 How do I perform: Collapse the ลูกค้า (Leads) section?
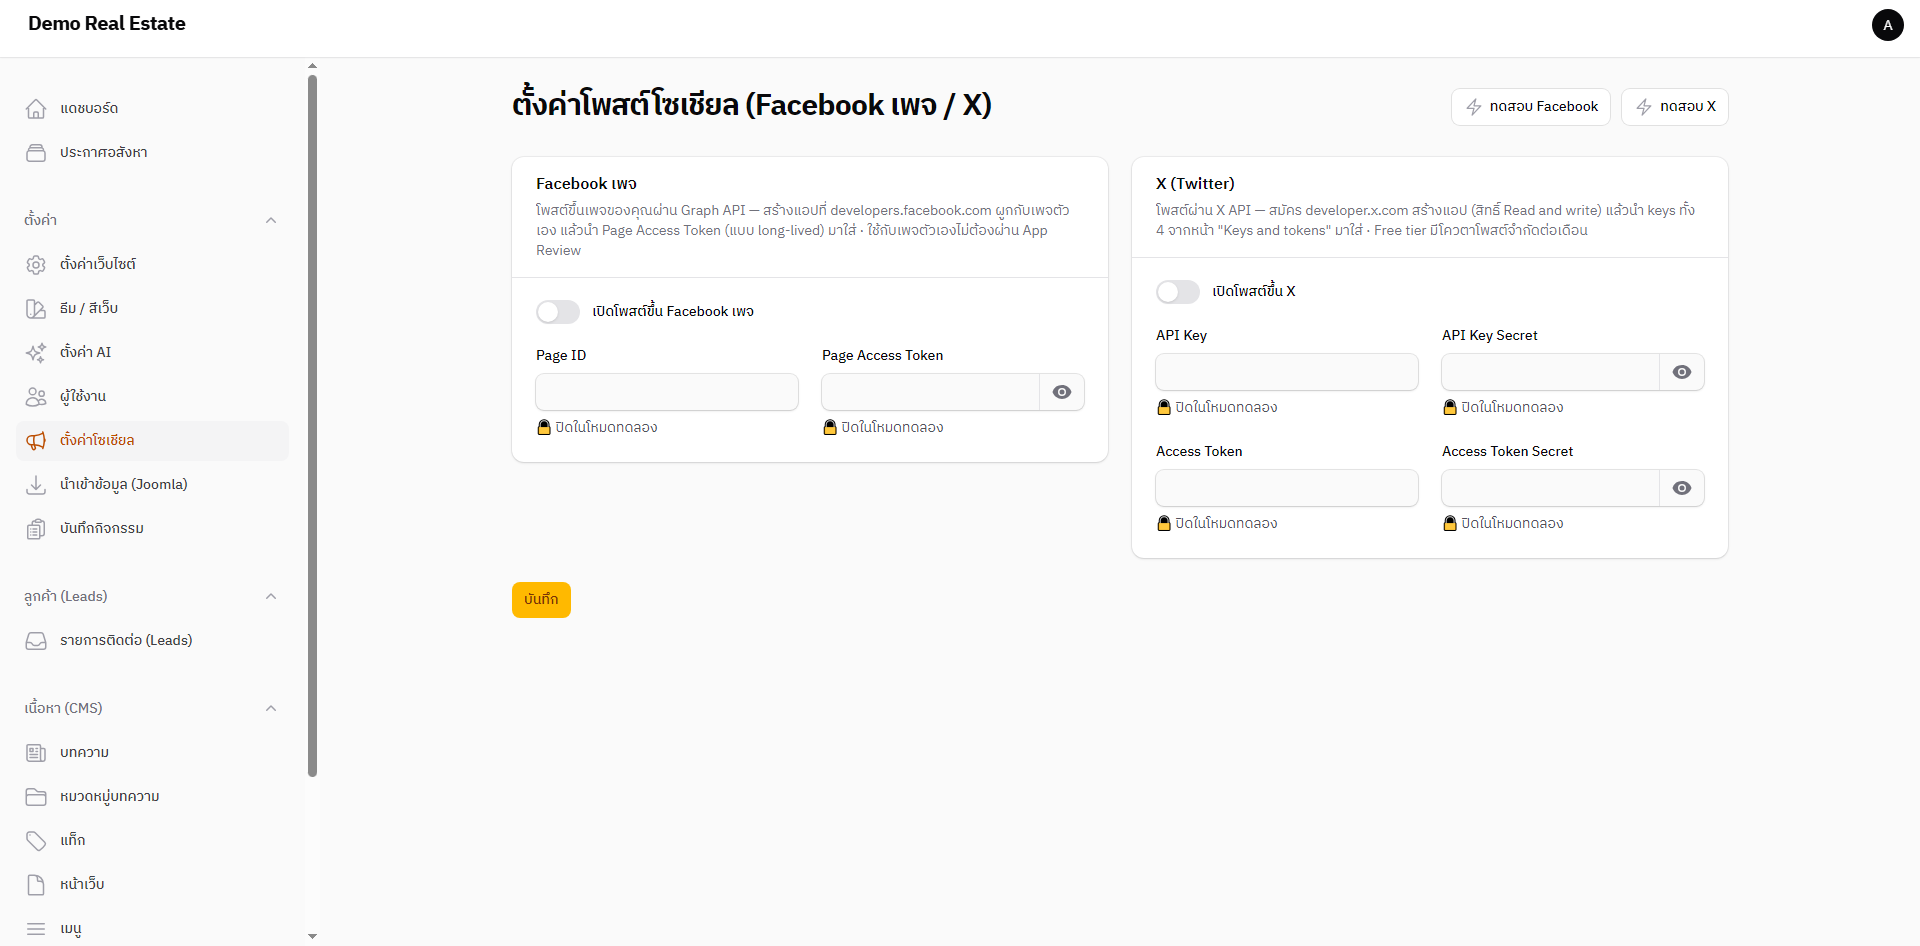[271, 596]
